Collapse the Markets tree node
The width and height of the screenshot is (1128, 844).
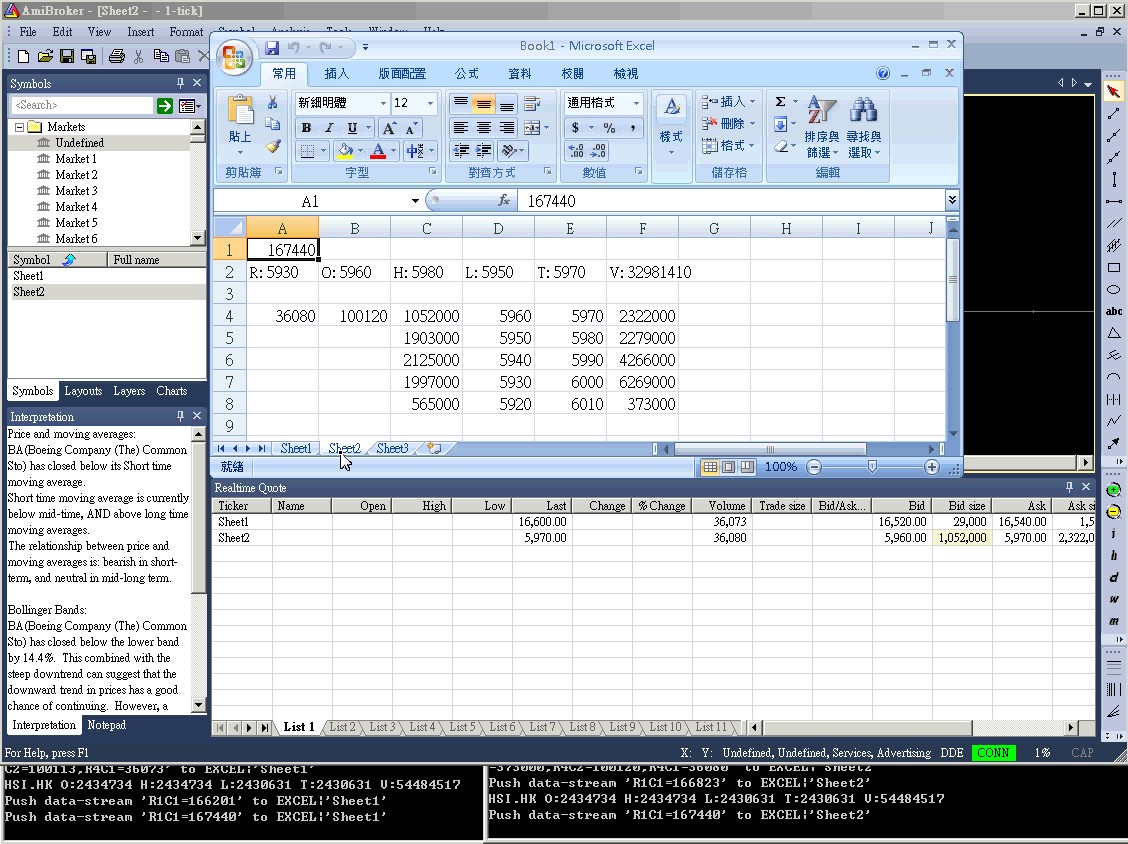coord(19,127)
